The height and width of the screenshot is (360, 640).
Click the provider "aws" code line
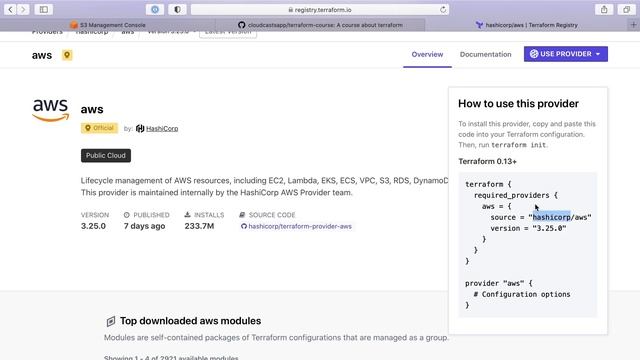[499, 283]
